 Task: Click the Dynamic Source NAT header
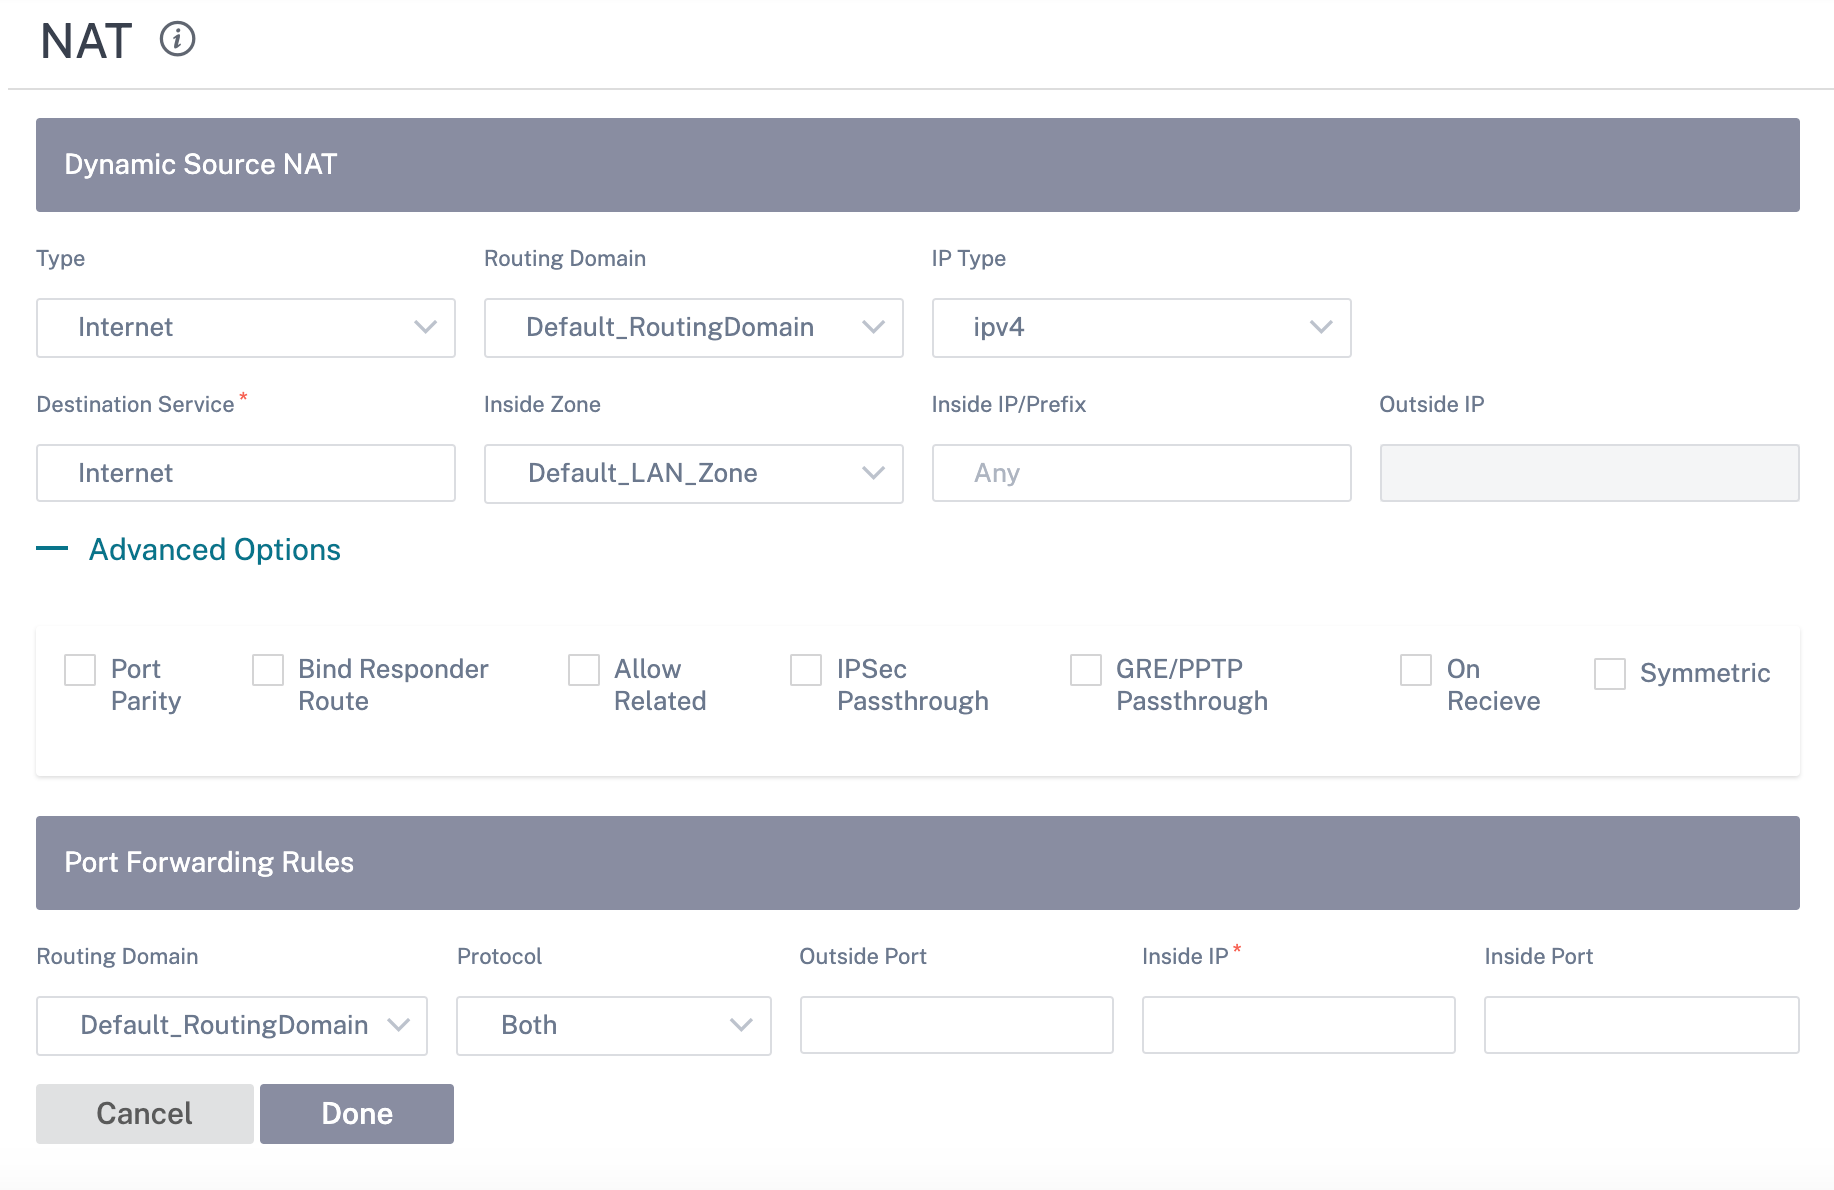point(918,165)
